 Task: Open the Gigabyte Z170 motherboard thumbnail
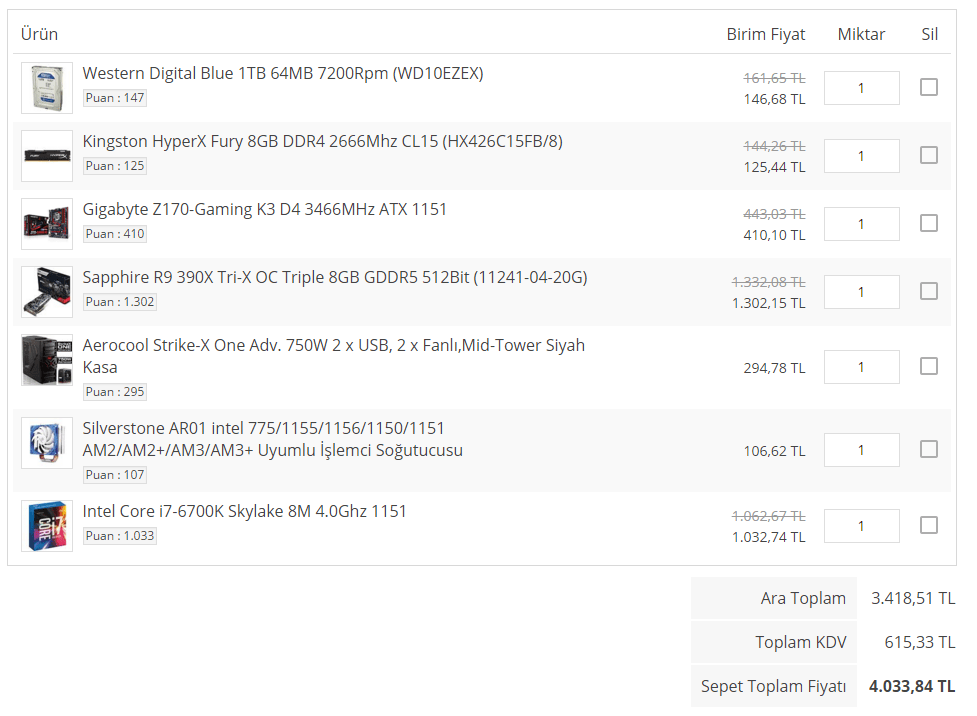click(x=47, y=224)
